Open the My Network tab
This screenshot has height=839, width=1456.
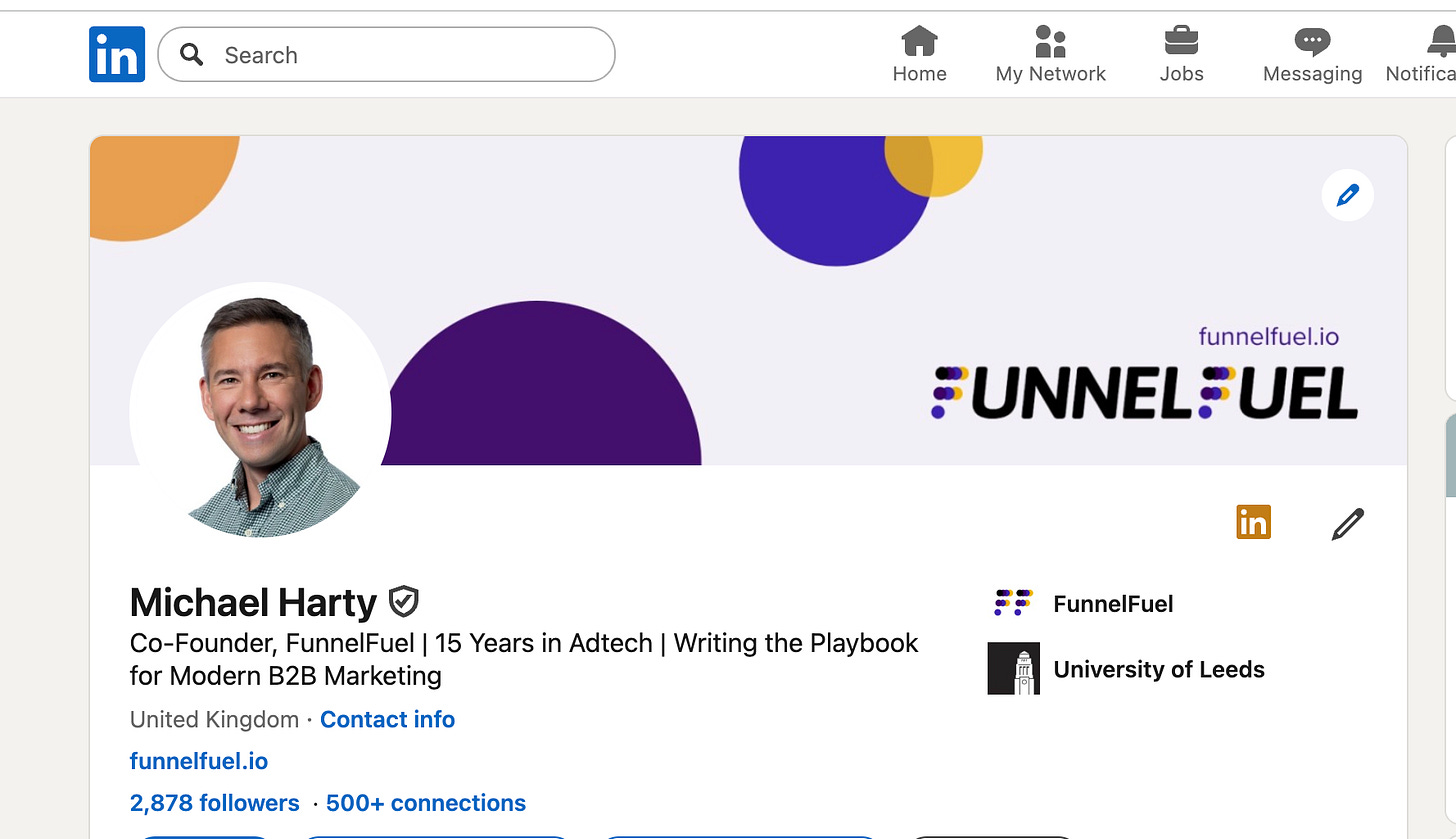tap(1050, 55)
